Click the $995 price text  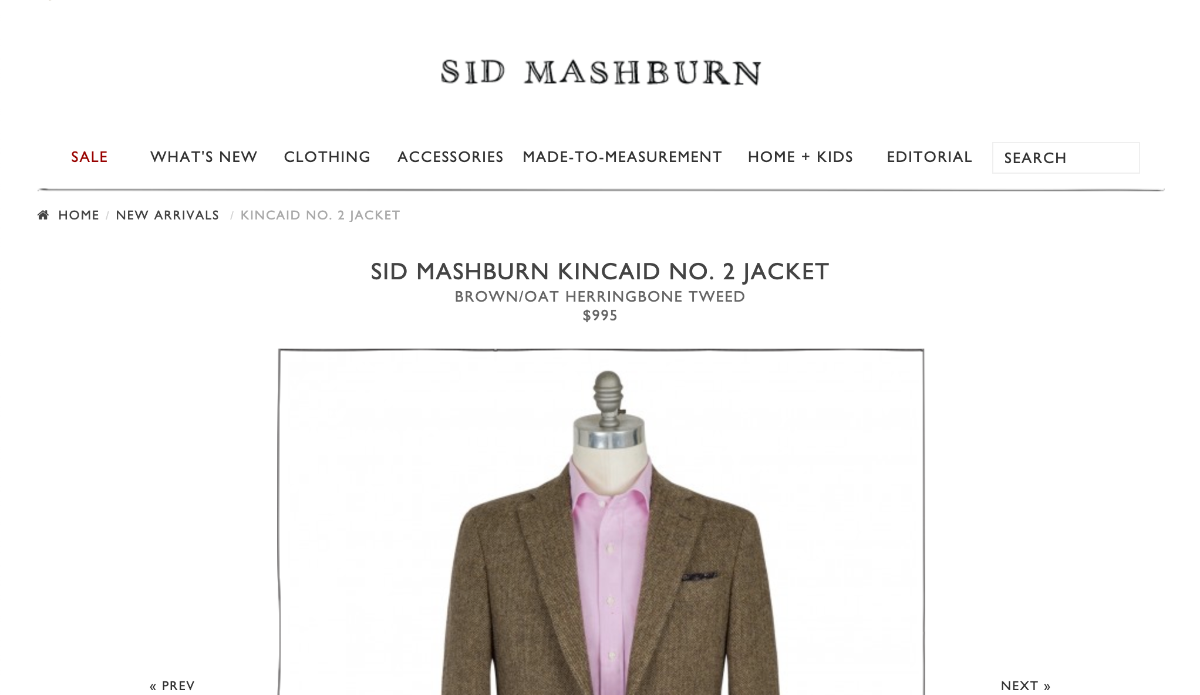click(x=600, y=316)
